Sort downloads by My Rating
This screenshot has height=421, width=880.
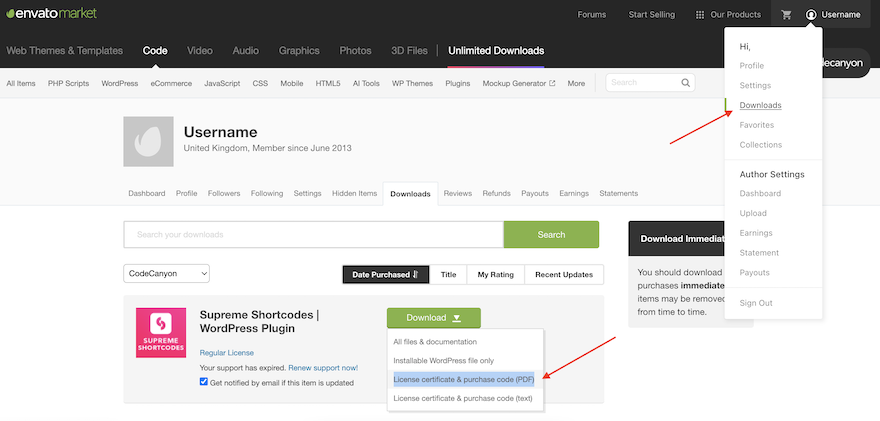496,274
